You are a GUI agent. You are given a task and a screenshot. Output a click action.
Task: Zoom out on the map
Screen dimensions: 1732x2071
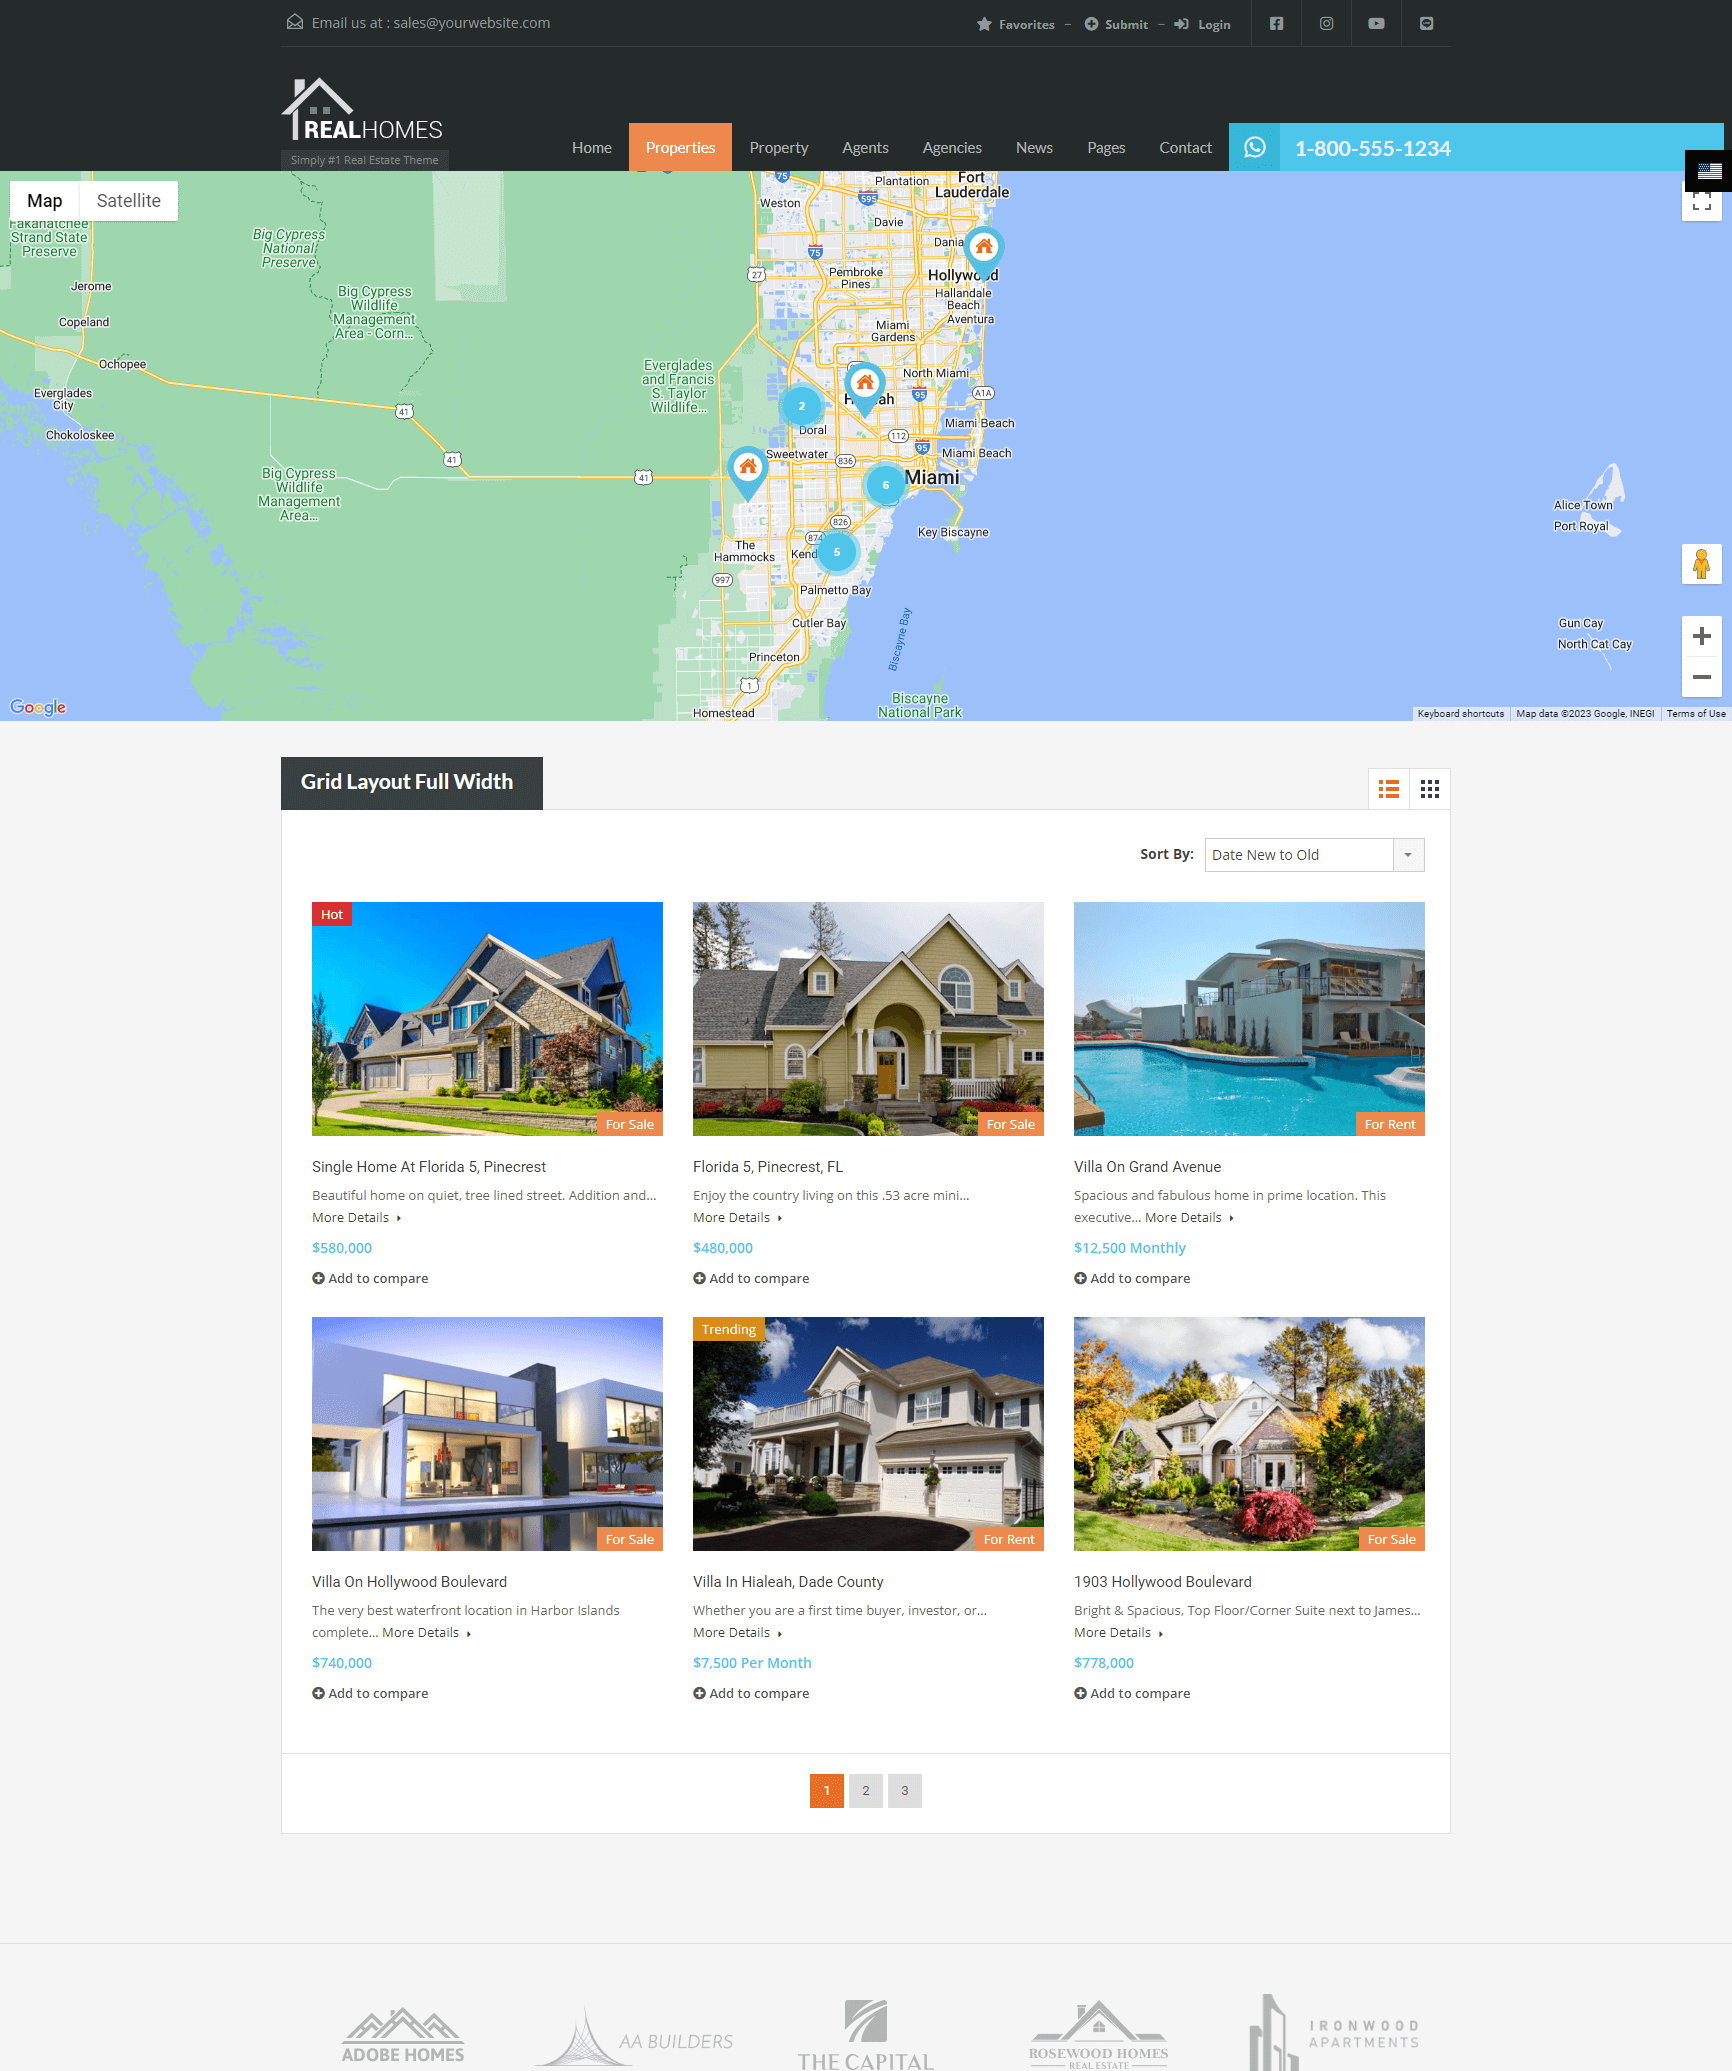[x=1701, y=677]
